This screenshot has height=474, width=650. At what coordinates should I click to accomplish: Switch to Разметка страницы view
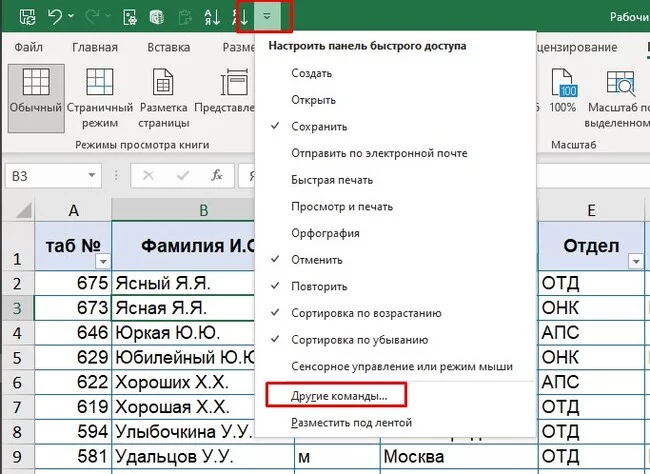pos(163,98)
